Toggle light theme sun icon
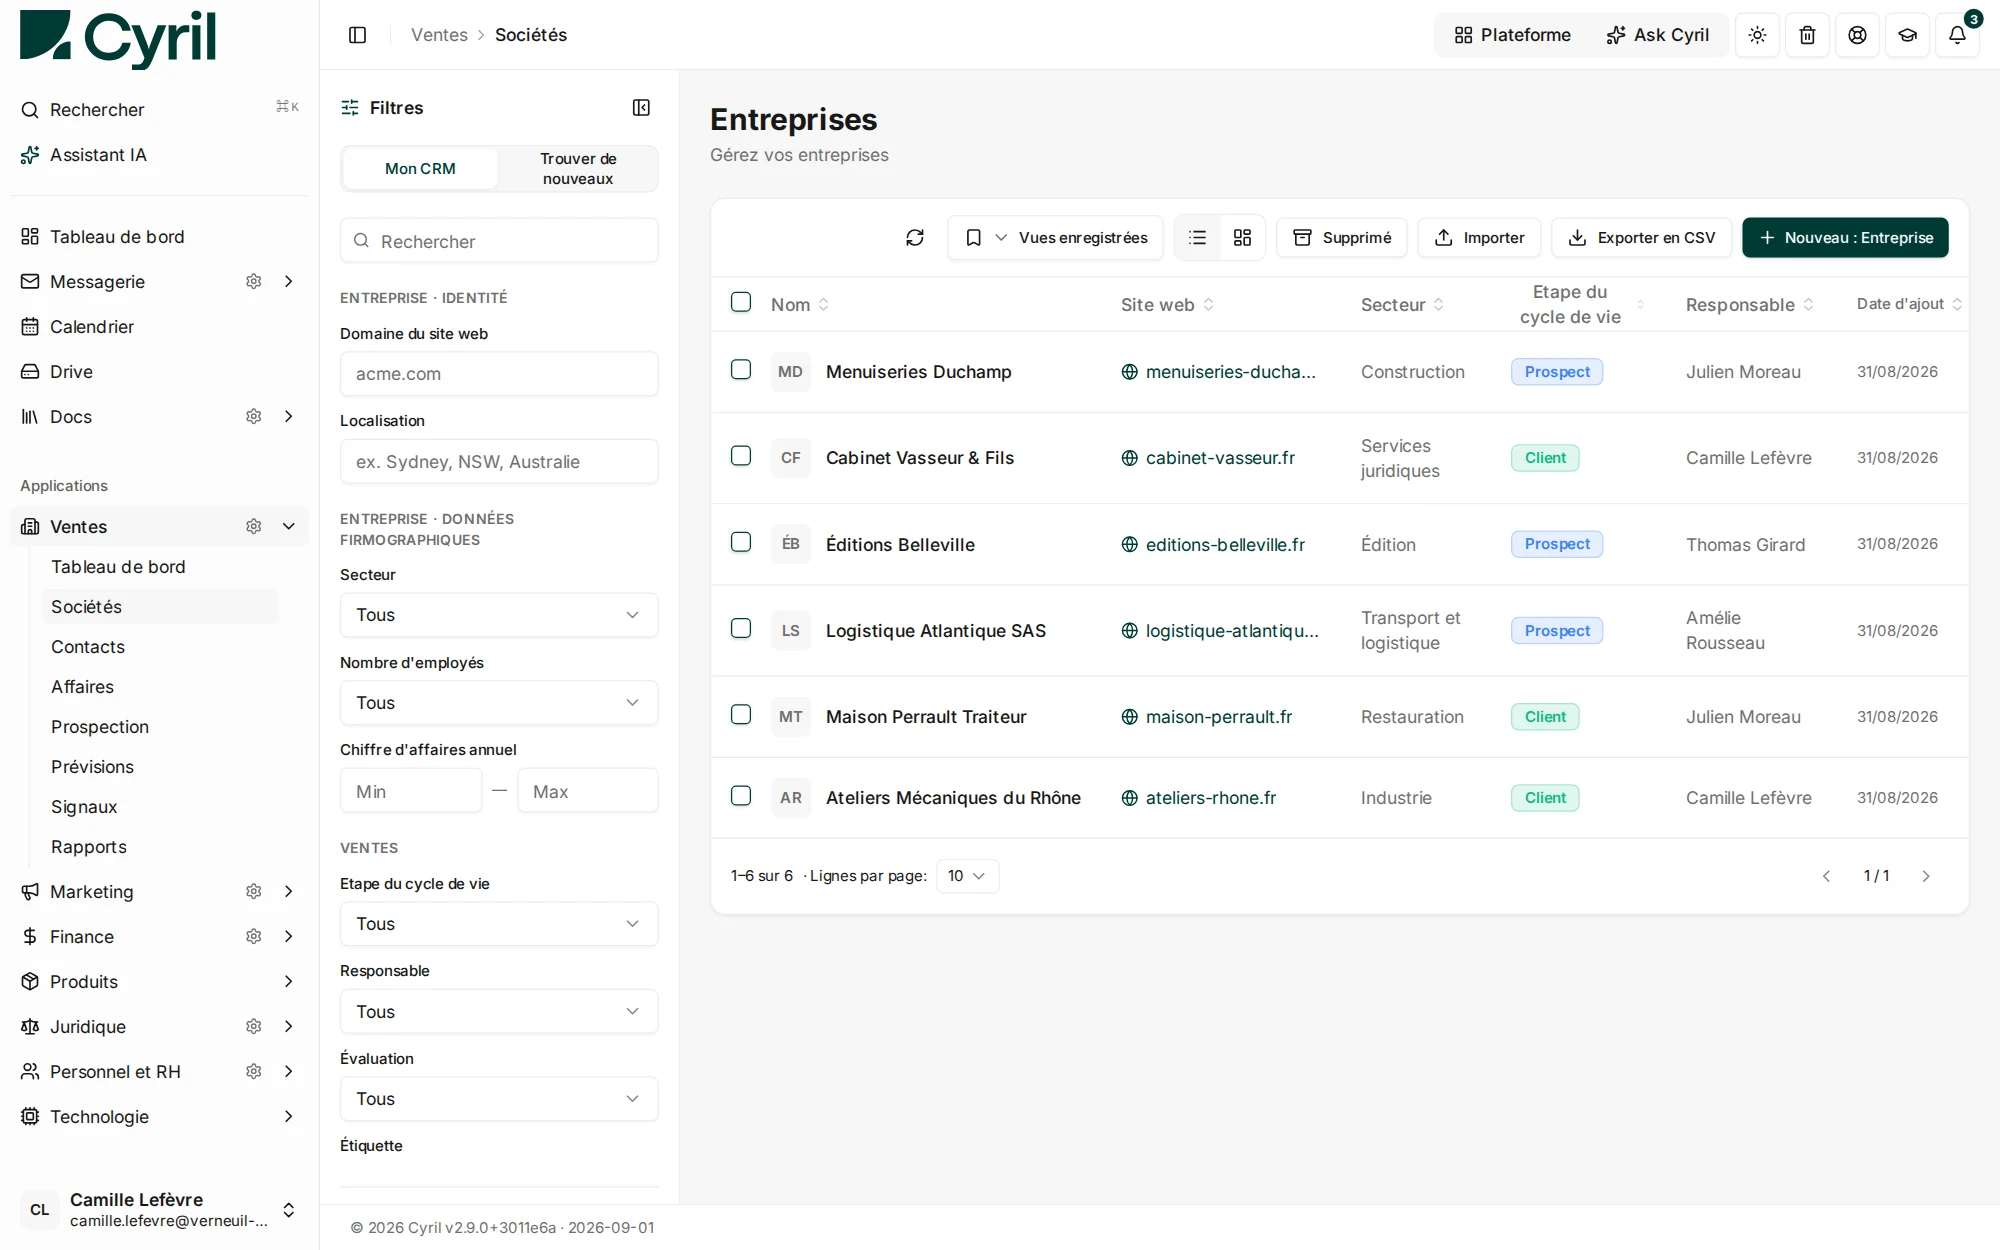2000x1250 pixels. tap(1757, 35)
